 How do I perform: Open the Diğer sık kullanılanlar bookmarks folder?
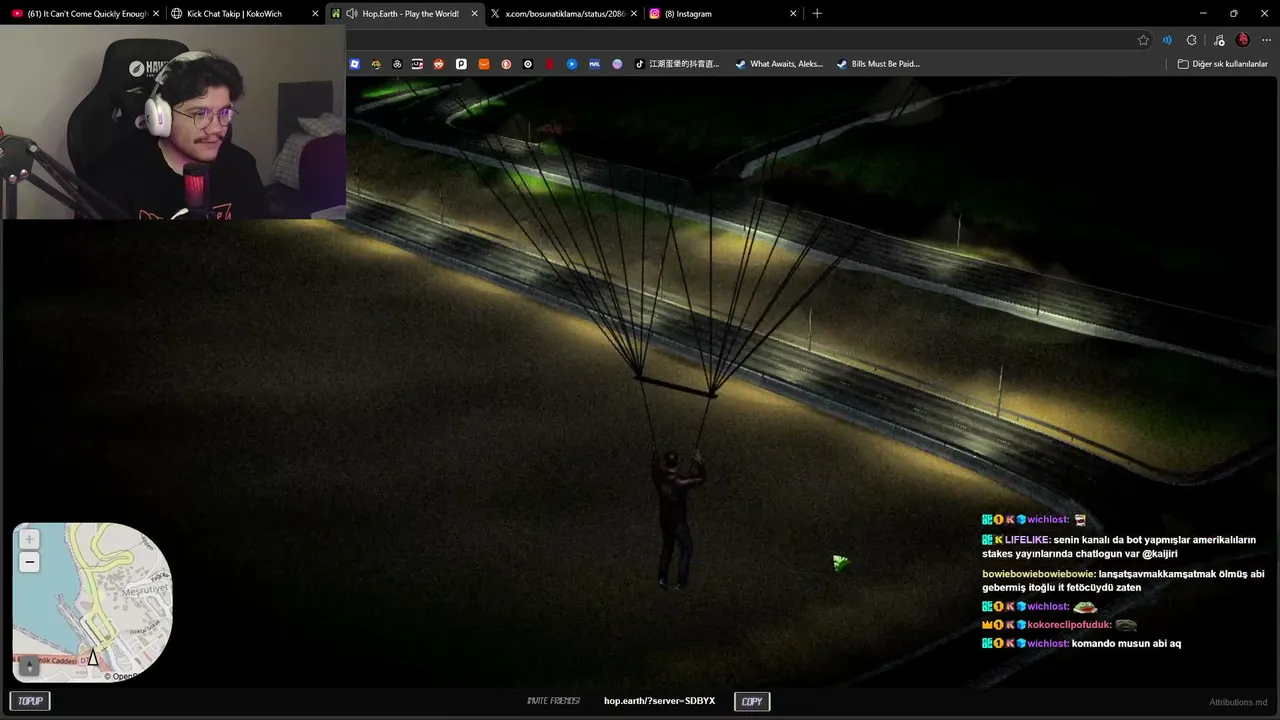1222,64
